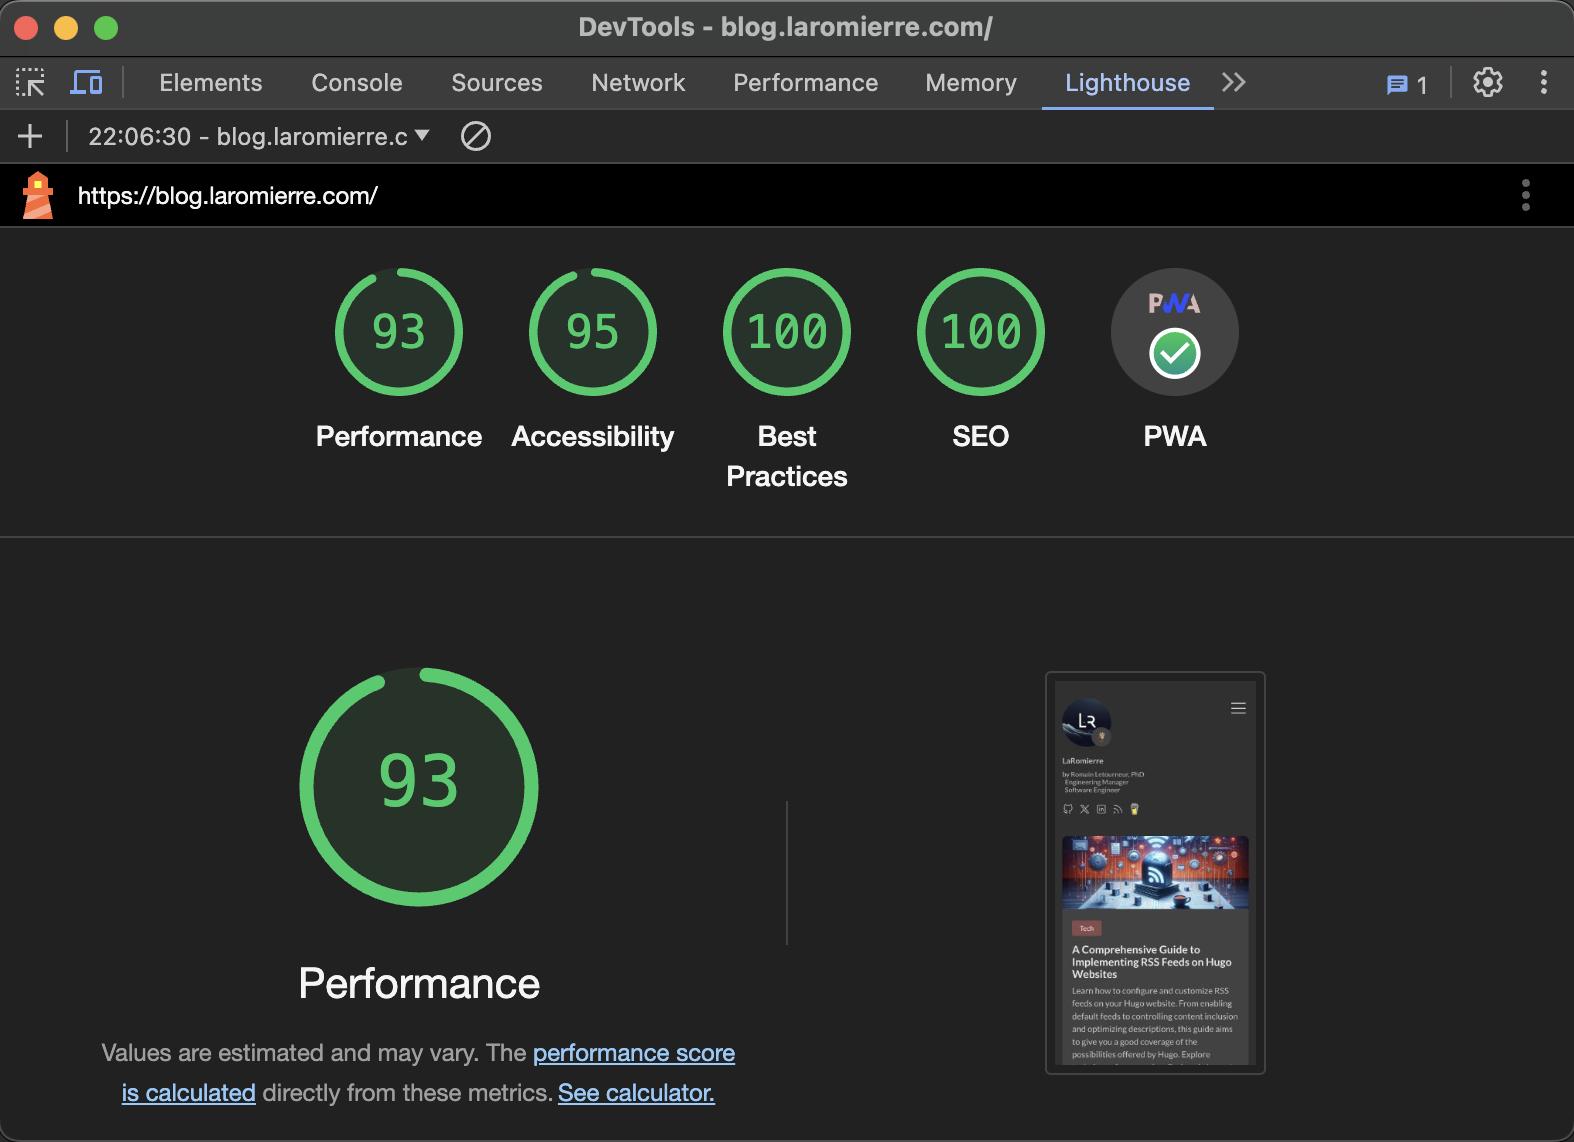The width and height of the screenshot is (1574, 1142).
Task: Open DevTools settings gear
Action: coord(1488,82)
